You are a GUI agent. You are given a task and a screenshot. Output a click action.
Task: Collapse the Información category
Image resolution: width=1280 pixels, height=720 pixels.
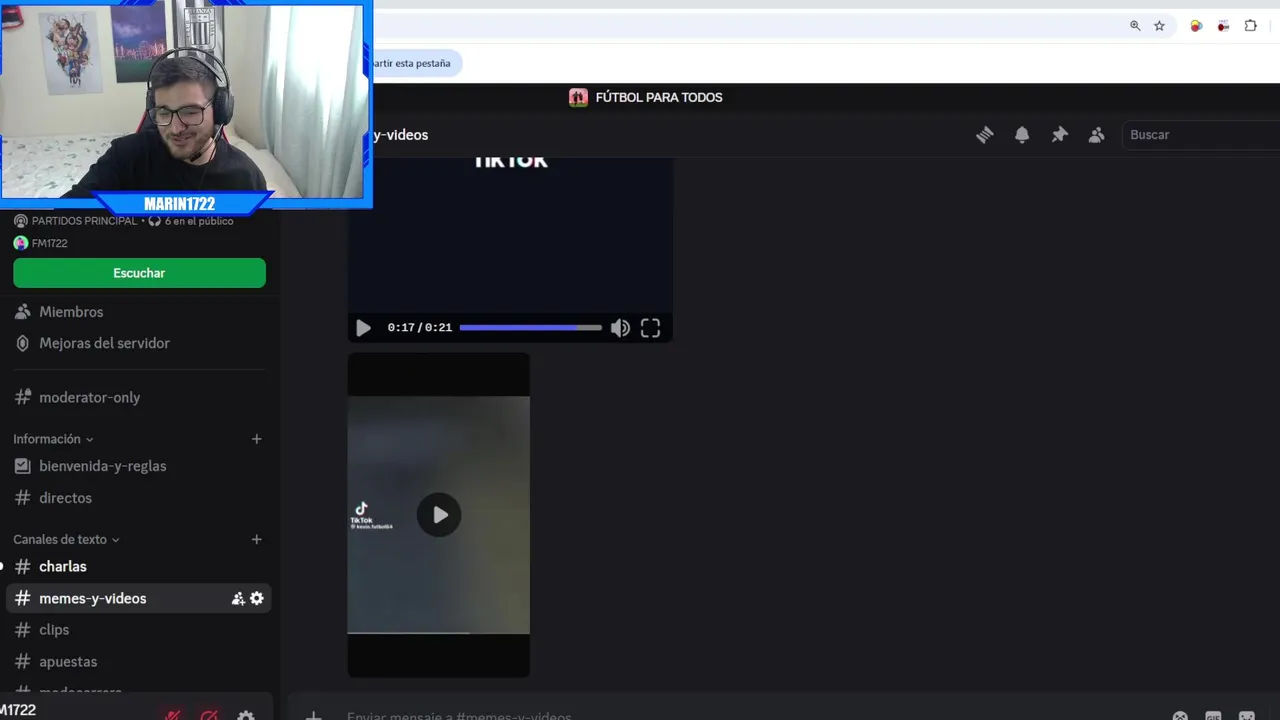click(x=53, y=439)
